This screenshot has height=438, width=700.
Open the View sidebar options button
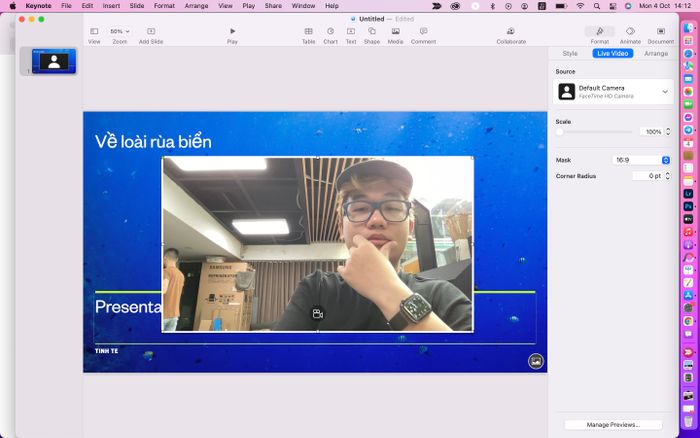pyautogui.click(x=94, y=35)
